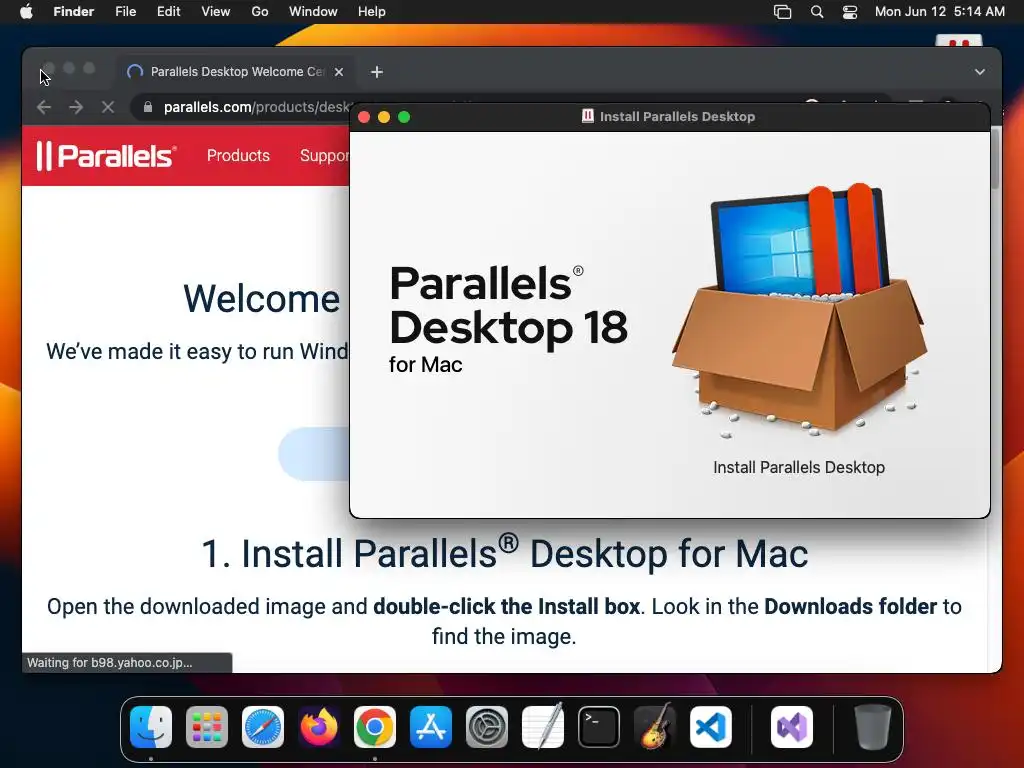Go forward in the Chrome browser
Screen dimensions: 1024x768
76,107
